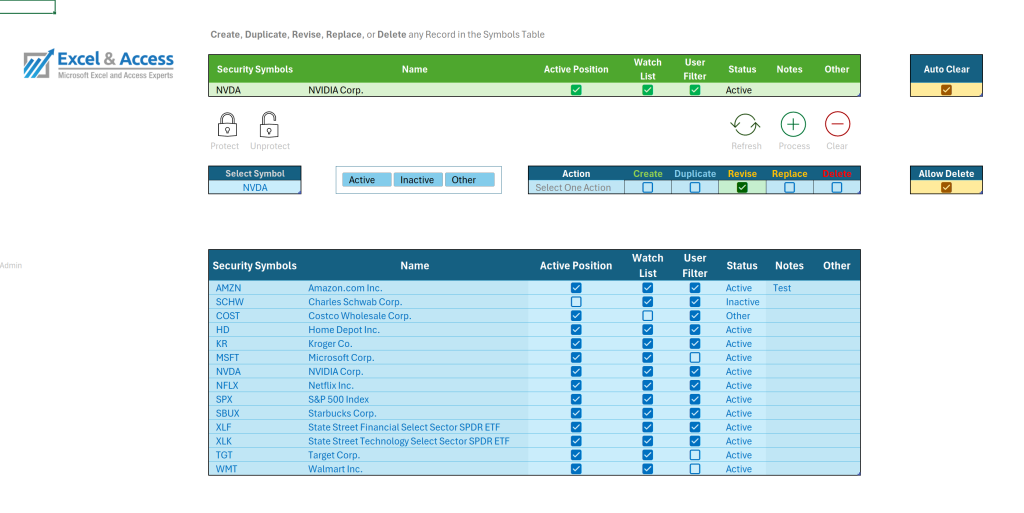This screenshot has width=1024, height=513.
Task: Click the Excel & Access logo
Action: coord(99,64)
